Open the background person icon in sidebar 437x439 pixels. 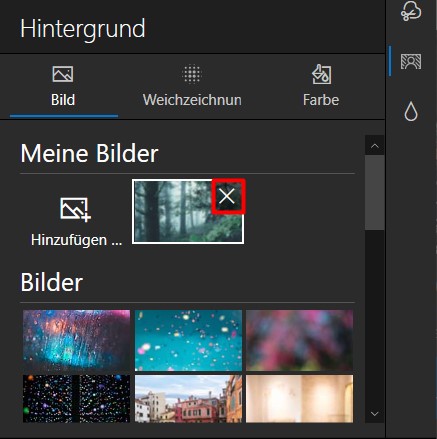[x=411, y=62]
